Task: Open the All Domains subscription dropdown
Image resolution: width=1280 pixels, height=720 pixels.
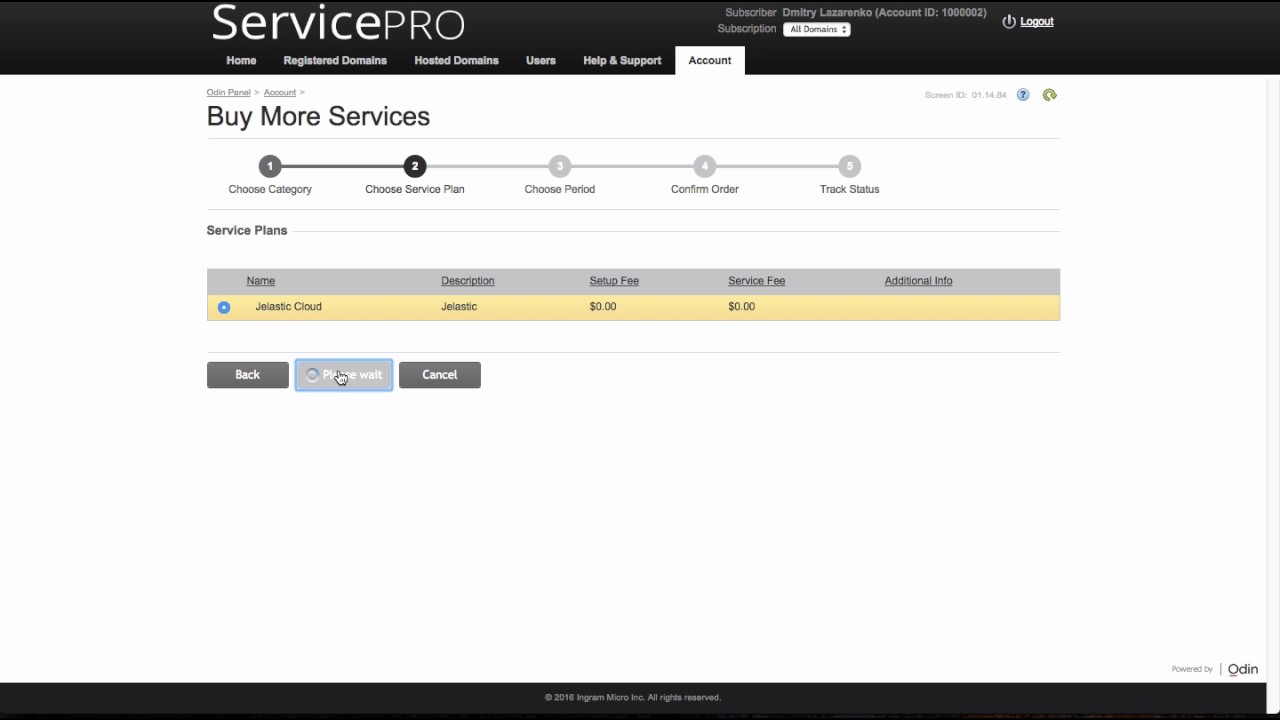Action: 817,29
